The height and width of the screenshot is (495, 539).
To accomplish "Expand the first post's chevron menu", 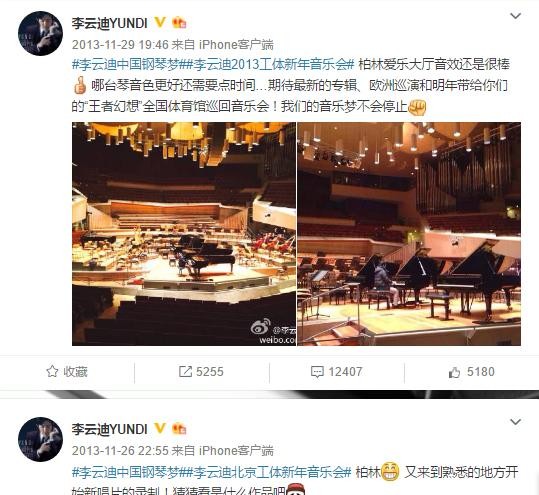I will click(x=515, y=16).
